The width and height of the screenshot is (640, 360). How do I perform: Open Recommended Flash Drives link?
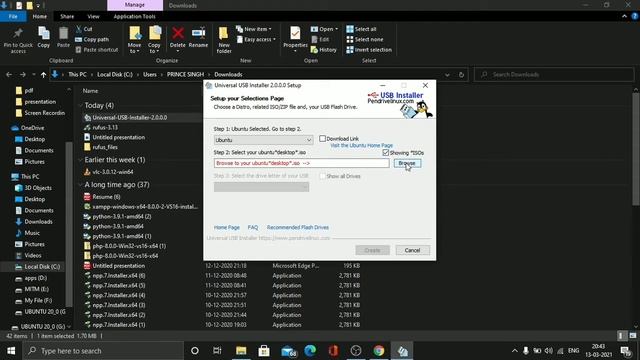(298, 227)
